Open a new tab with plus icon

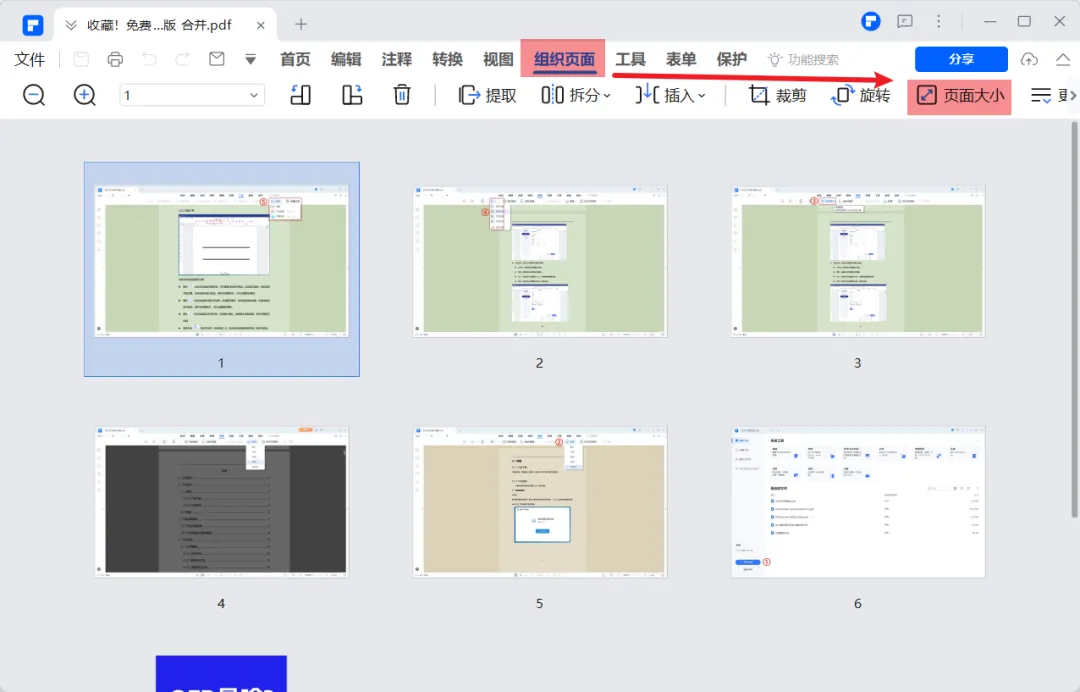[301, 23]
